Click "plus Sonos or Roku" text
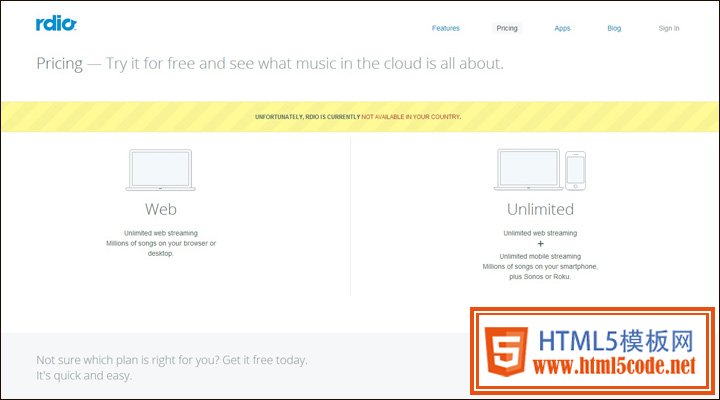Viewport: 720px width, 400px height. click(540, 276)
